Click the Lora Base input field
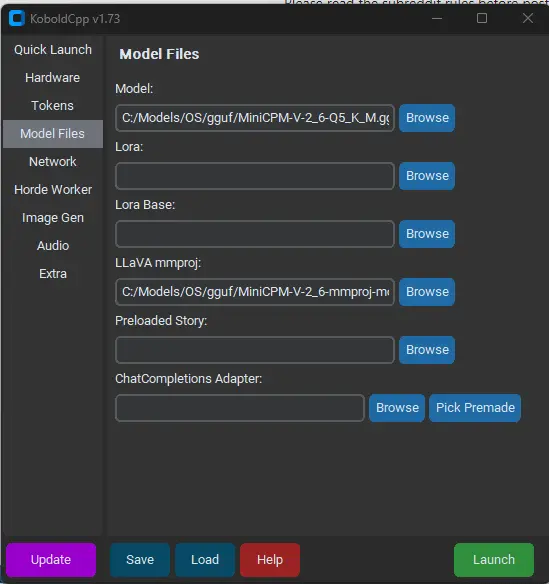This screenshot has width=549, height=584. (255, 234)
